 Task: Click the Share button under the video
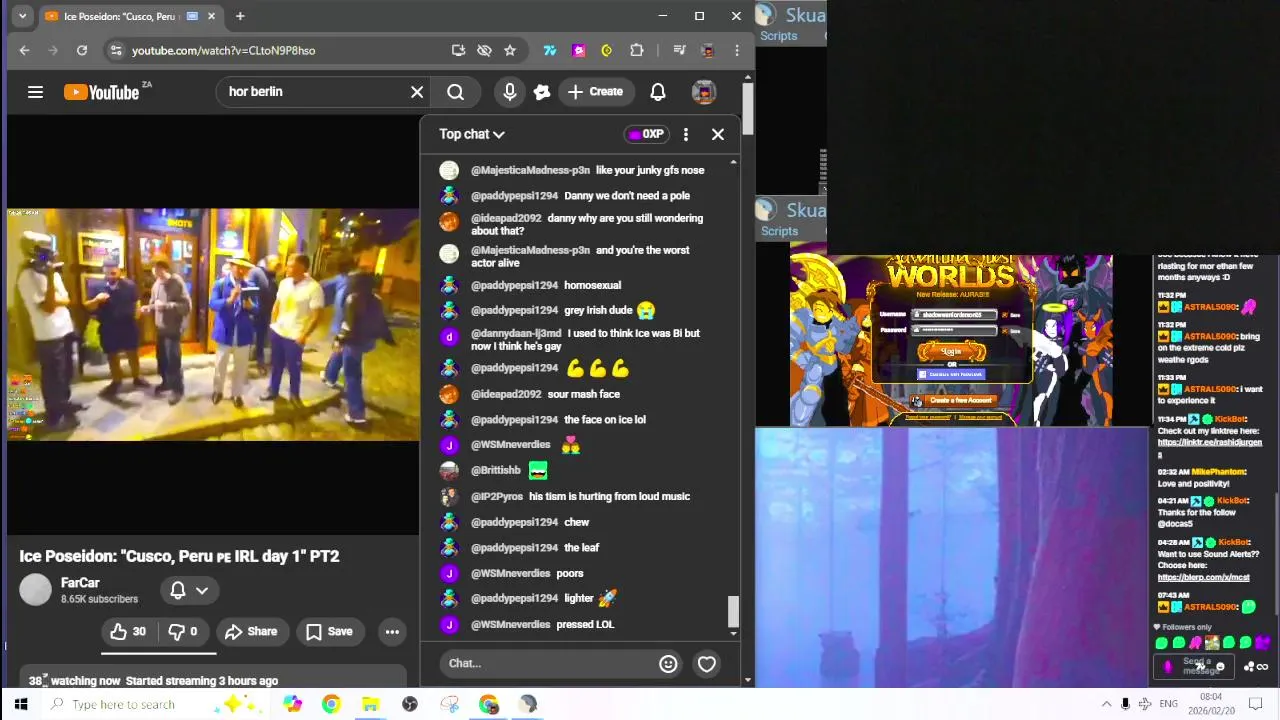(x=251, y=631)
